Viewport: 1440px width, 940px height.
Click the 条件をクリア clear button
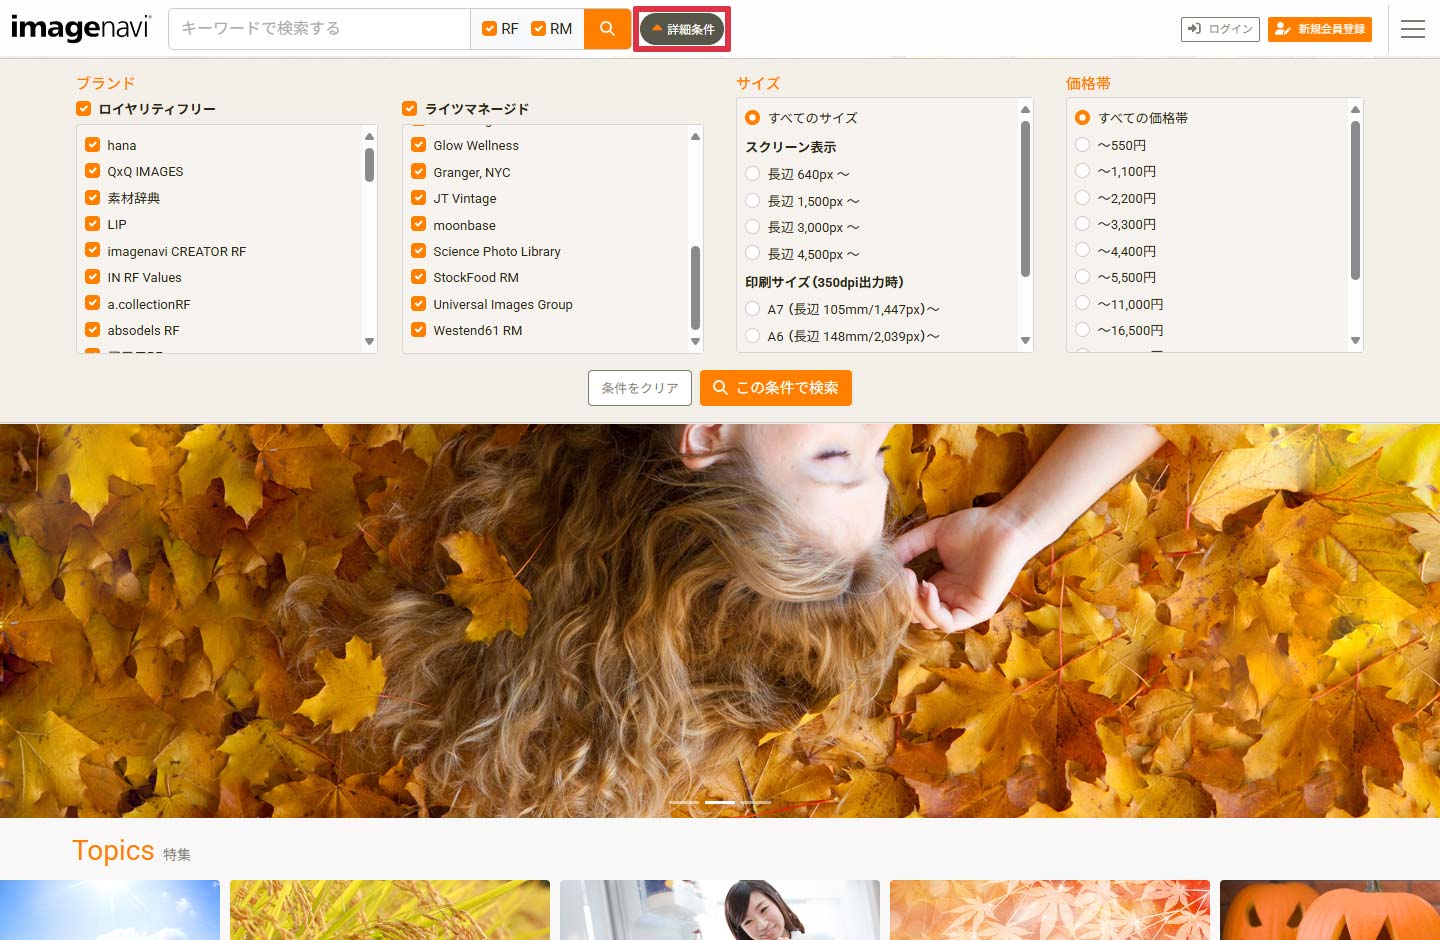coord(640,388)
